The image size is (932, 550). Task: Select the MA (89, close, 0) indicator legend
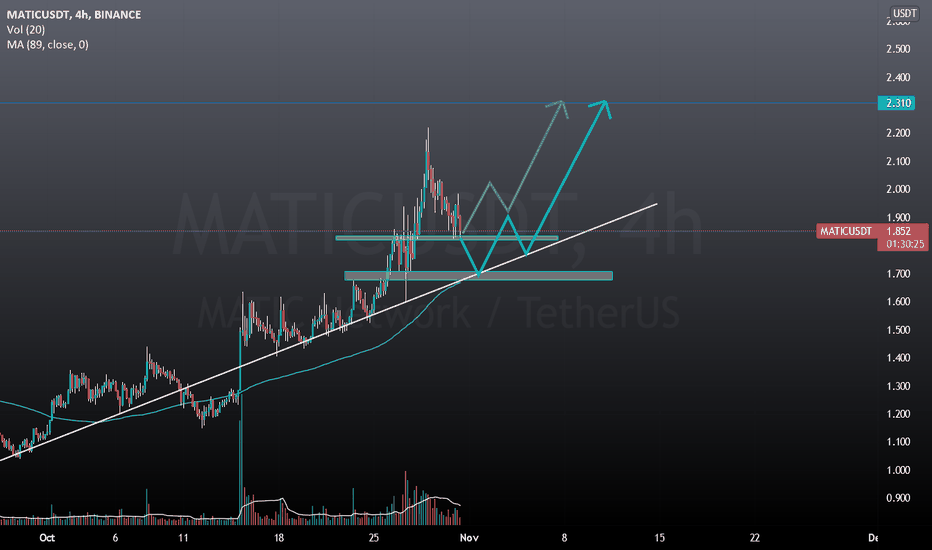click(48, 44)
